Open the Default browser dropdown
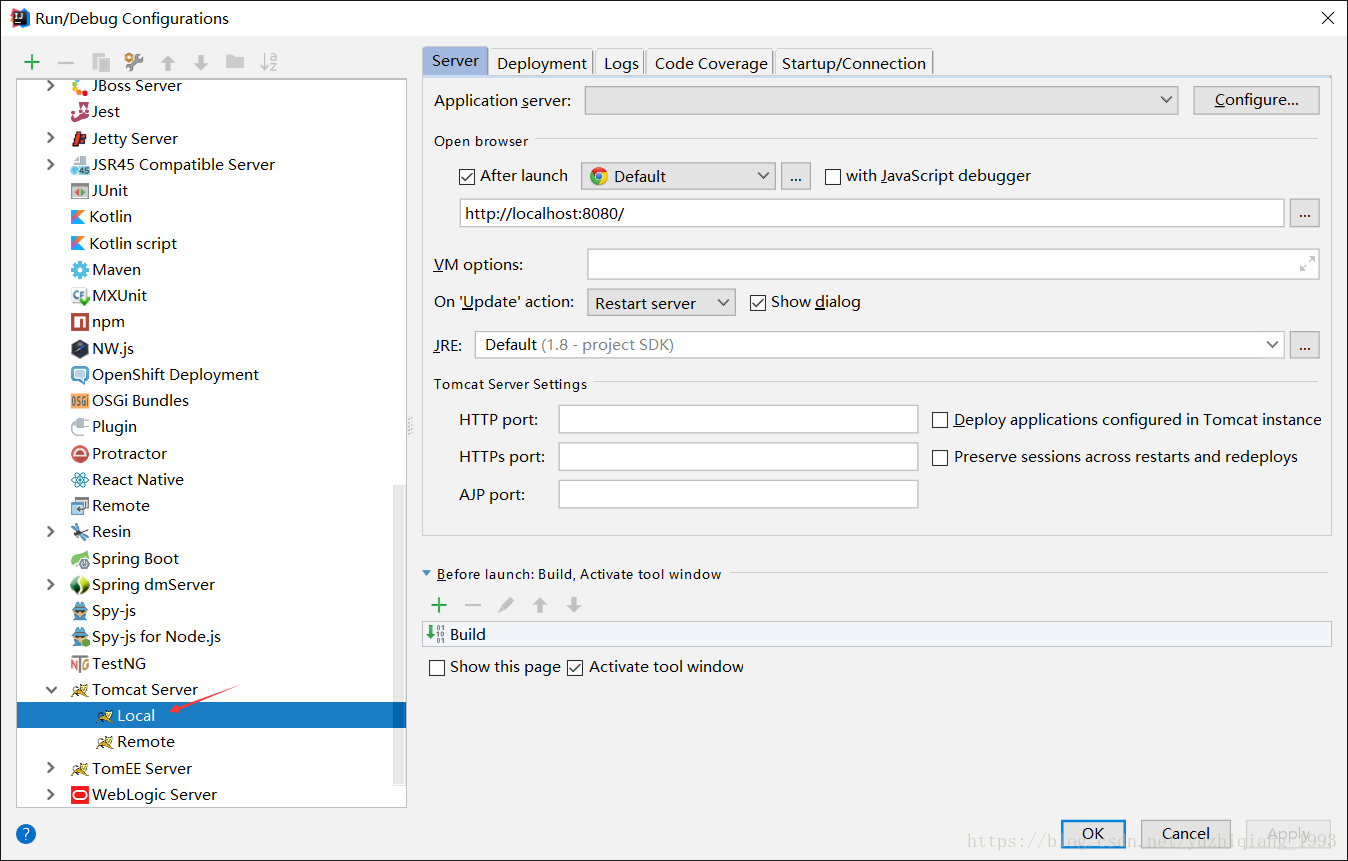The width and height of the screenshot is (1348, 861). (x=678, y=176)
